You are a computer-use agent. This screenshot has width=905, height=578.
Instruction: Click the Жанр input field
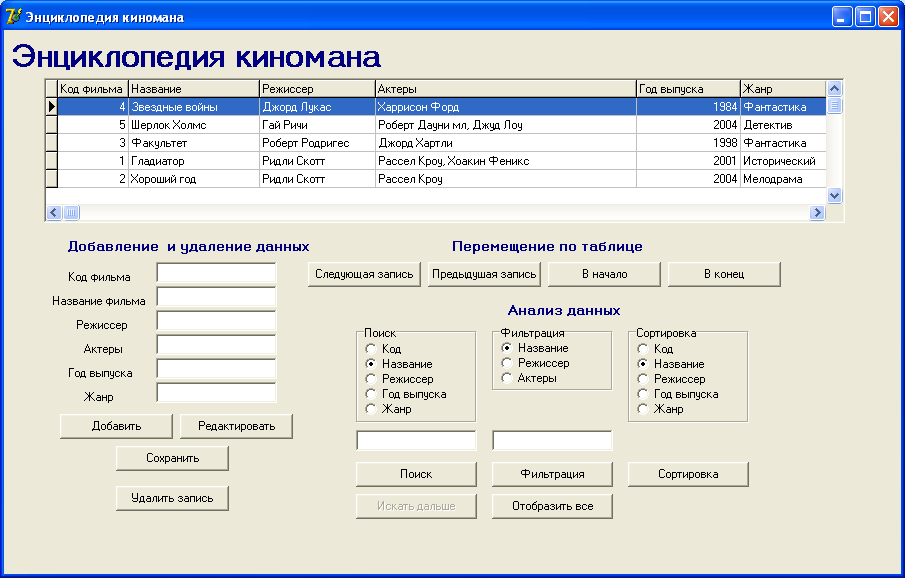pyautogui.click(x=216, y=393)
